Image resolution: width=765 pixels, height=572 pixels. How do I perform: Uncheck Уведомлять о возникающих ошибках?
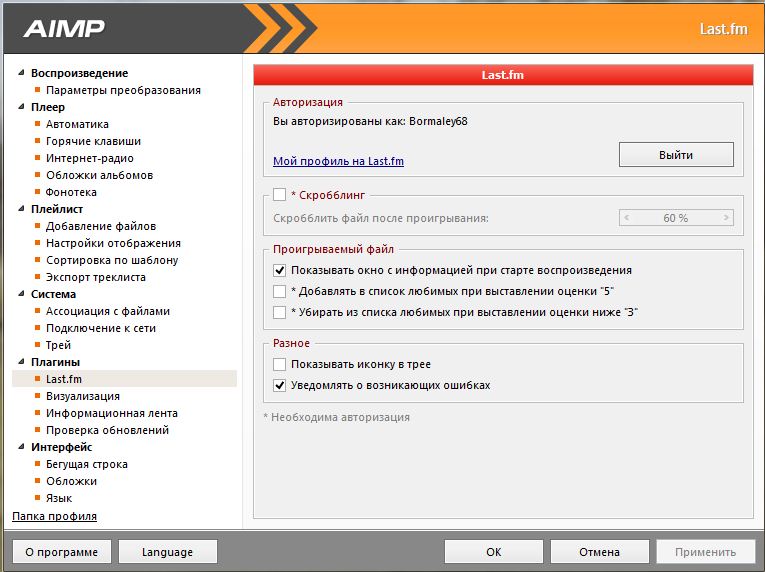[280, 385]
